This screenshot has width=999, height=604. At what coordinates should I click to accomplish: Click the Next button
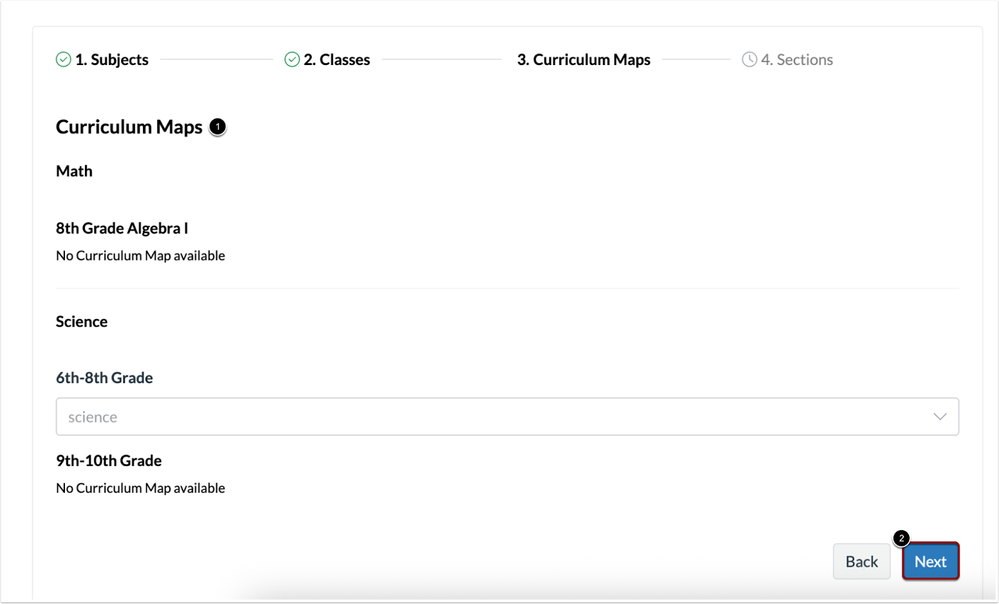930,561
